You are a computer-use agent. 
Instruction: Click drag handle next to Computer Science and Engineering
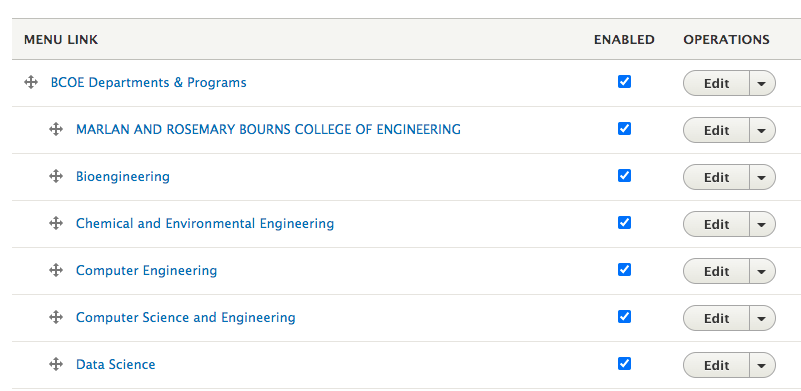[x=56, y=317]
